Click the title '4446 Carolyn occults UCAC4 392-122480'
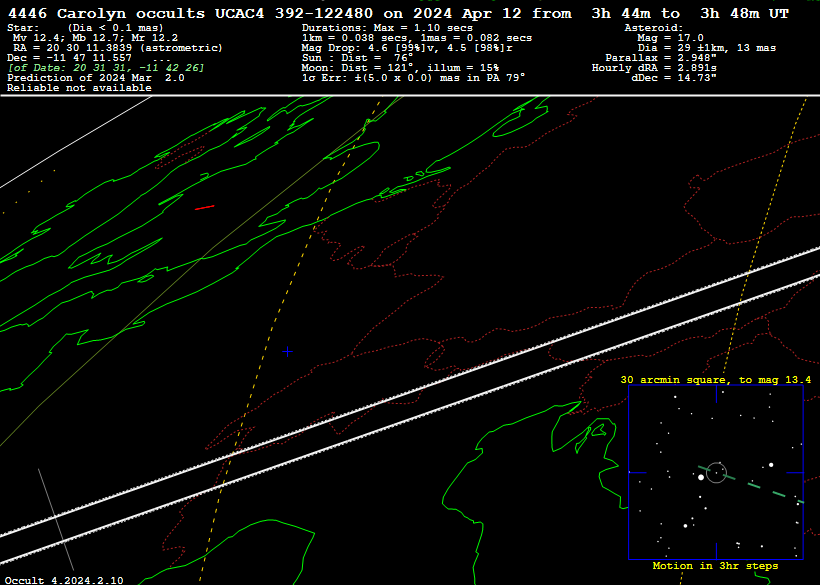The width and height of the screenshot is (820, 585). coord(191,14)
